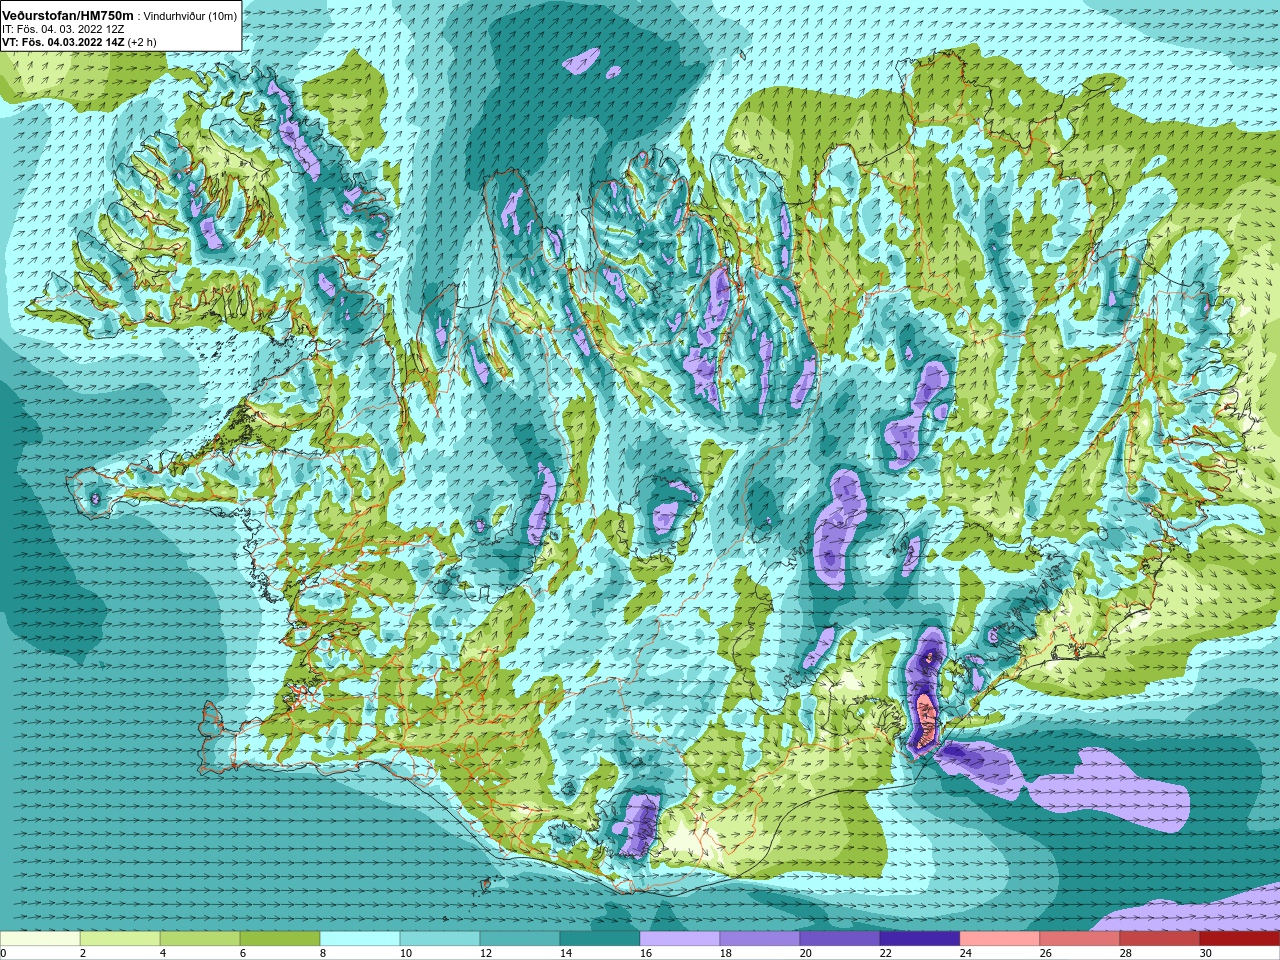Select the light teal 10–12 legend swatch
This screenshot has height=960, width=1280.
point(440,939)
